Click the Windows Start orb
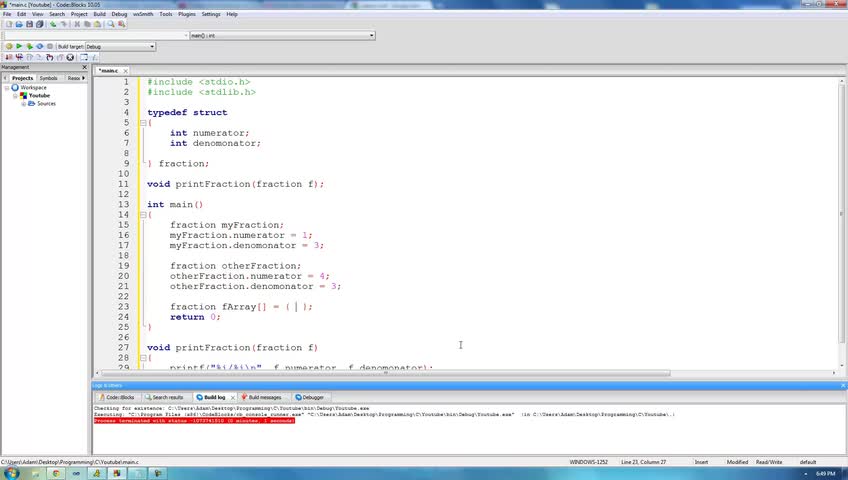Image resolution: width=848 pixels, height=480 pixels. (x=11, y=473)
